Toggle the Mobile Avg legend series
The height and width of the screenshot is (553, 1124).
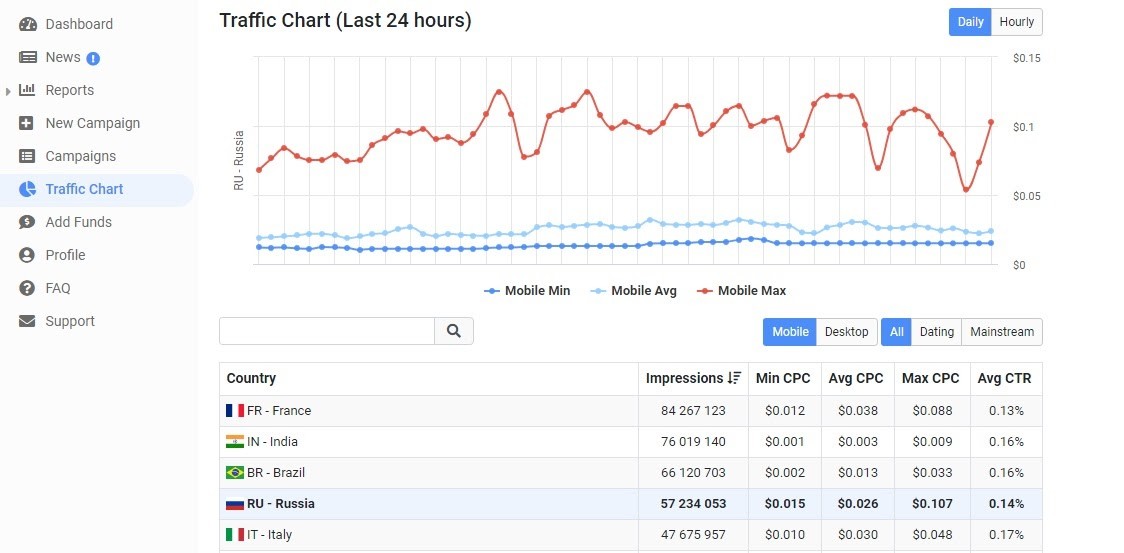coord(633,291)
